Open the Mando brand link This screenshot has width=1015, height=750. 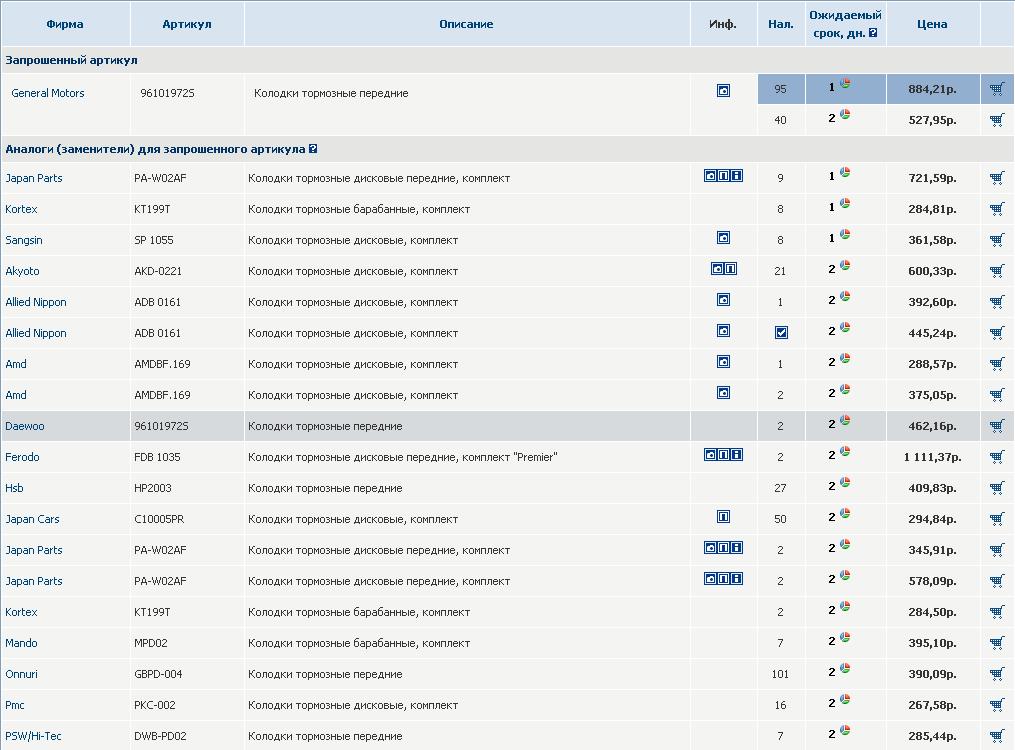(x=21, y=643)
